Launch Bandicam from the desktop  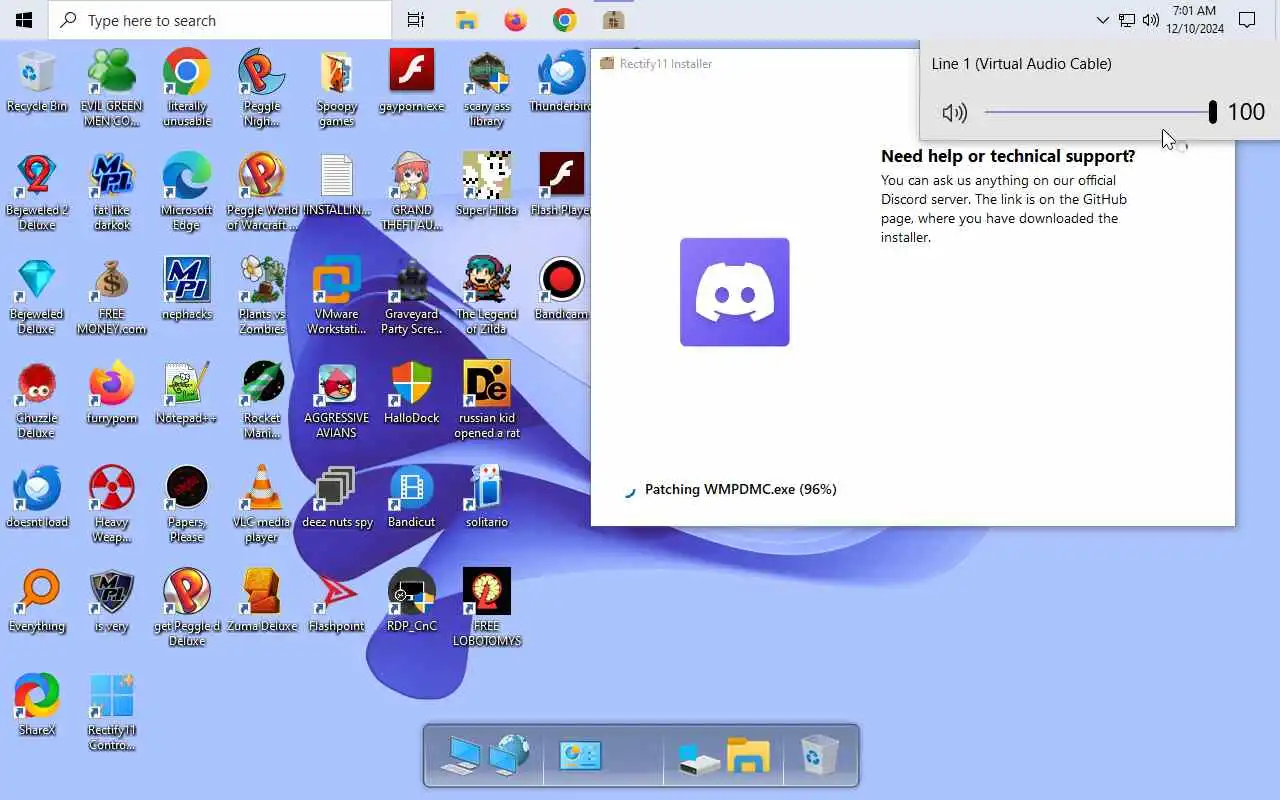pyautogui.click(x=562, y=289)
